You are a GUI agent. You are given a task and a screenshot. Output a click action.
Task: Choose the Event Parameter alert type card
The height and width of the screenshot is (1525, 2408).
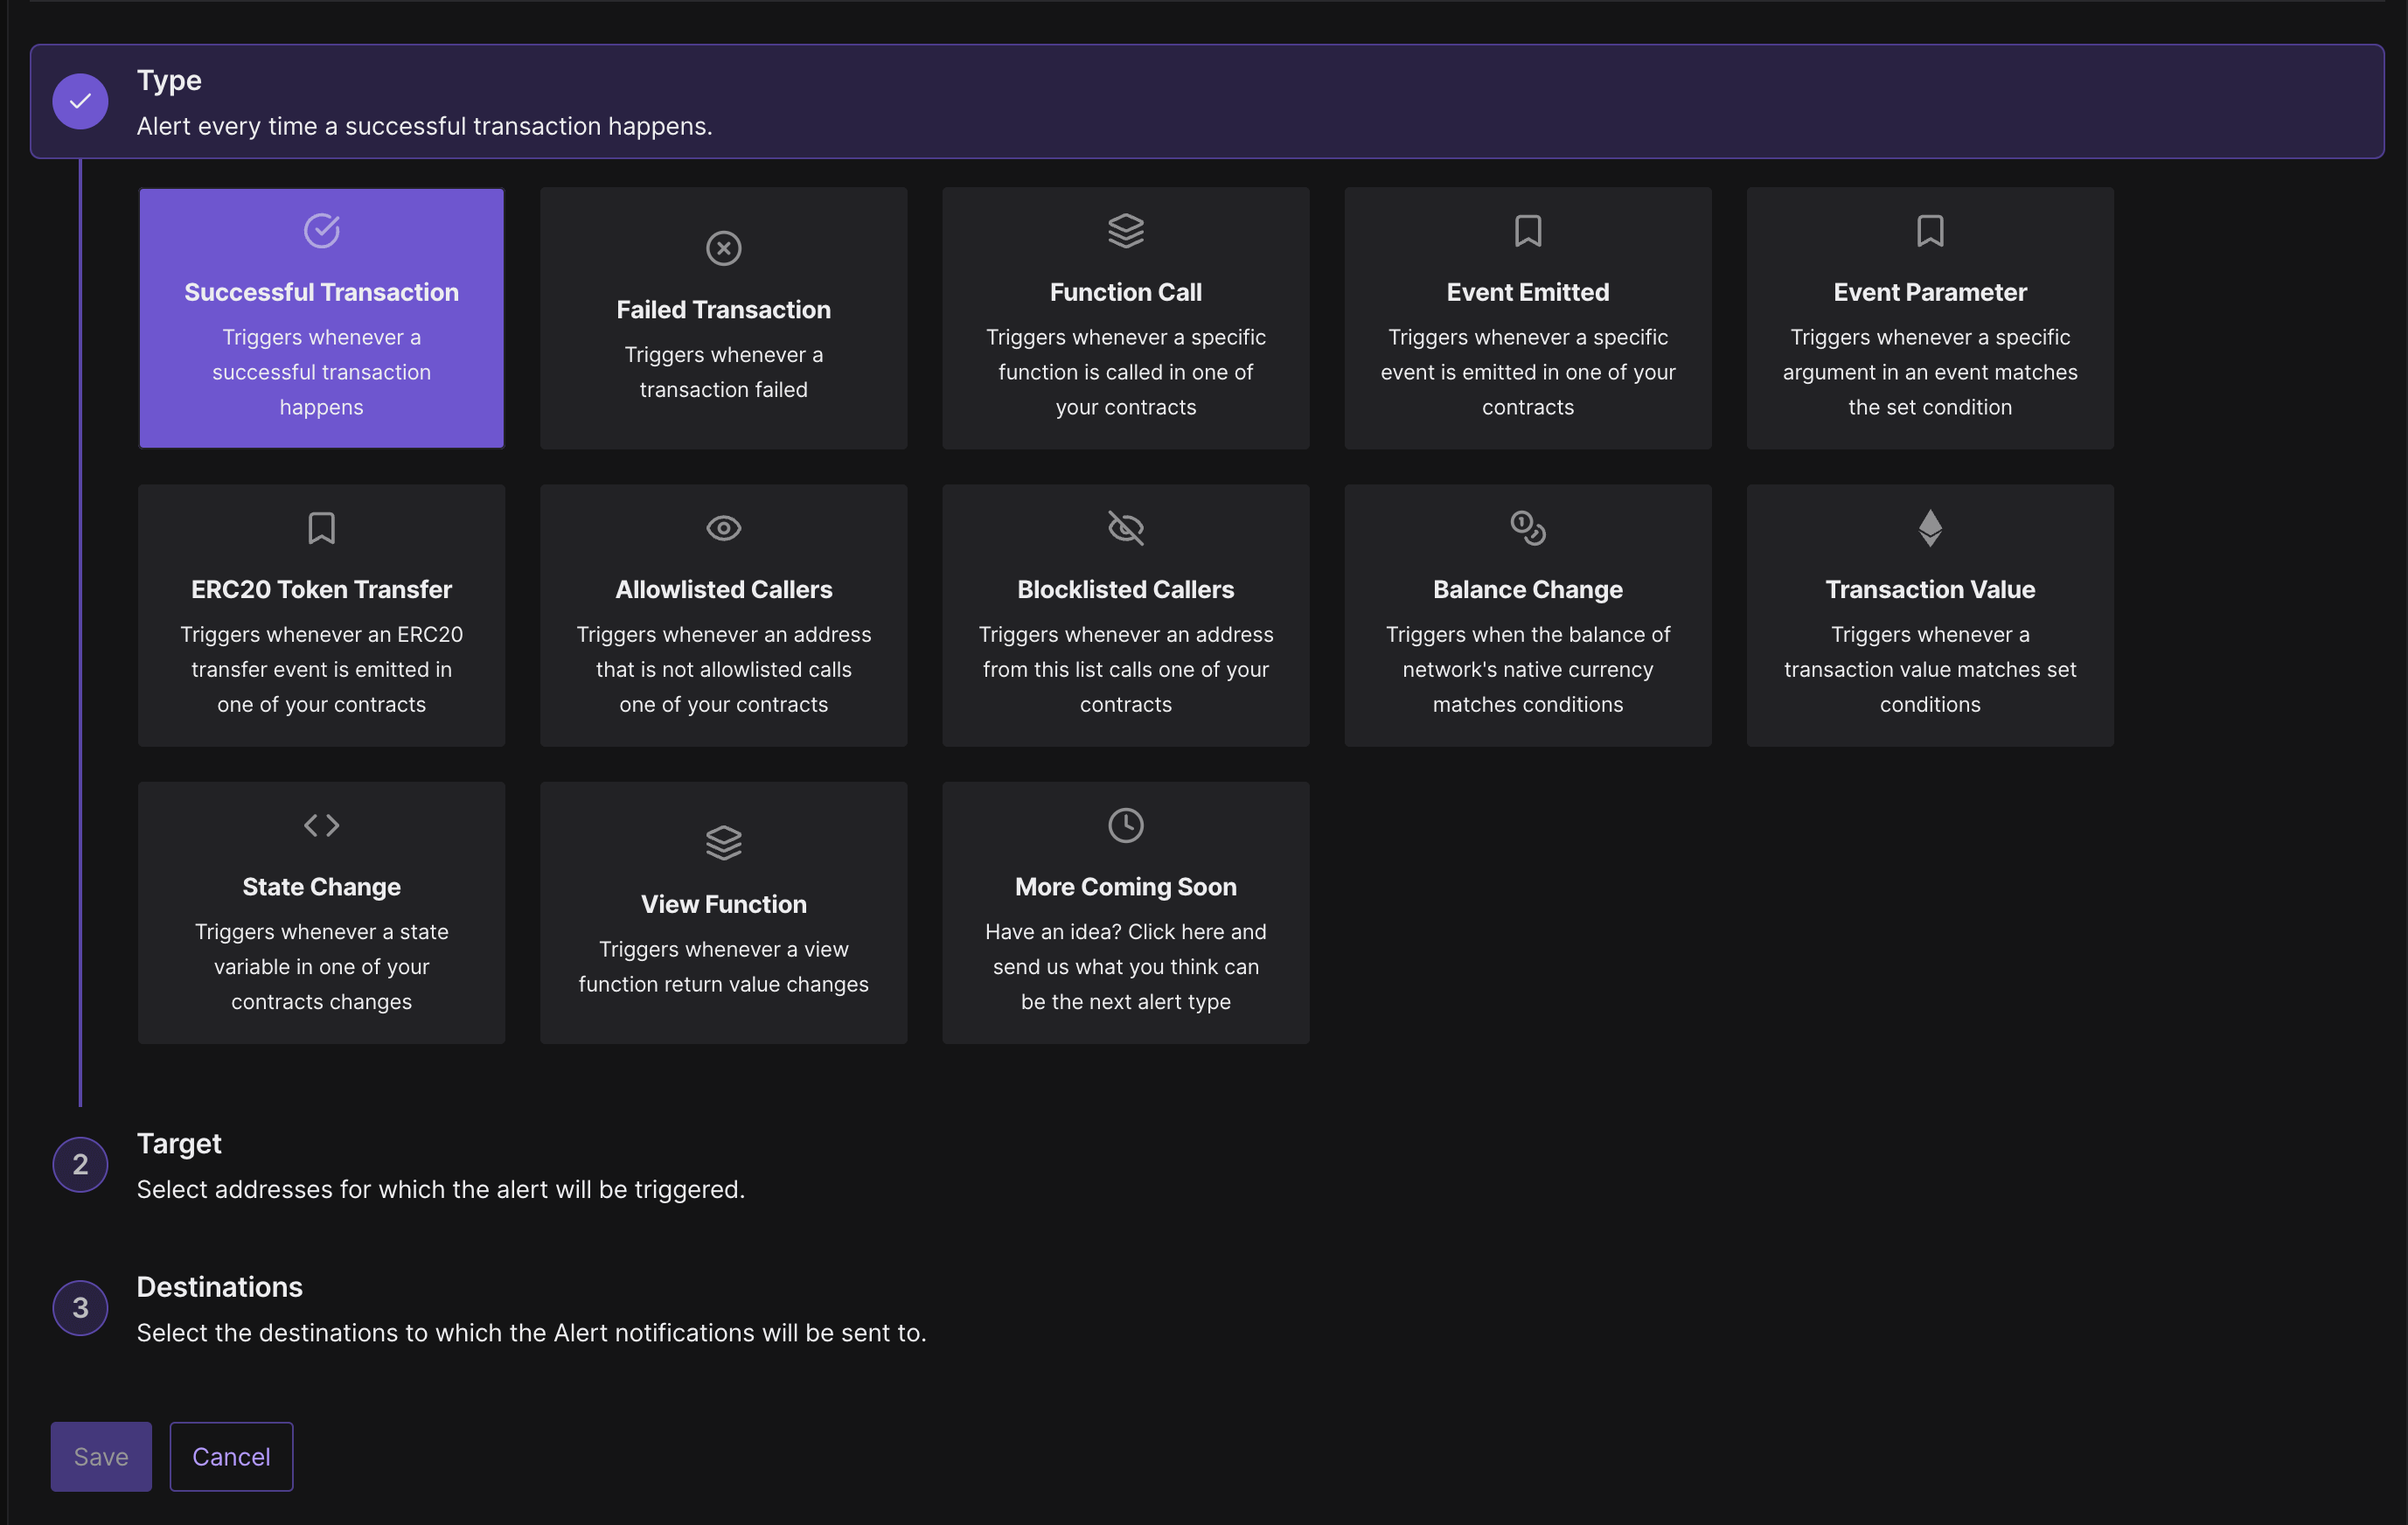click(1929, 318)
